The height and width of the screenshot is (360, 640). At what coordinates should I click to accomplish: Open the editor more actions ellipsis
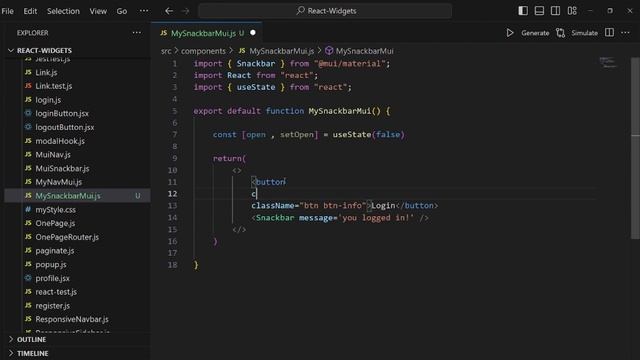click(x=625, y=33)
